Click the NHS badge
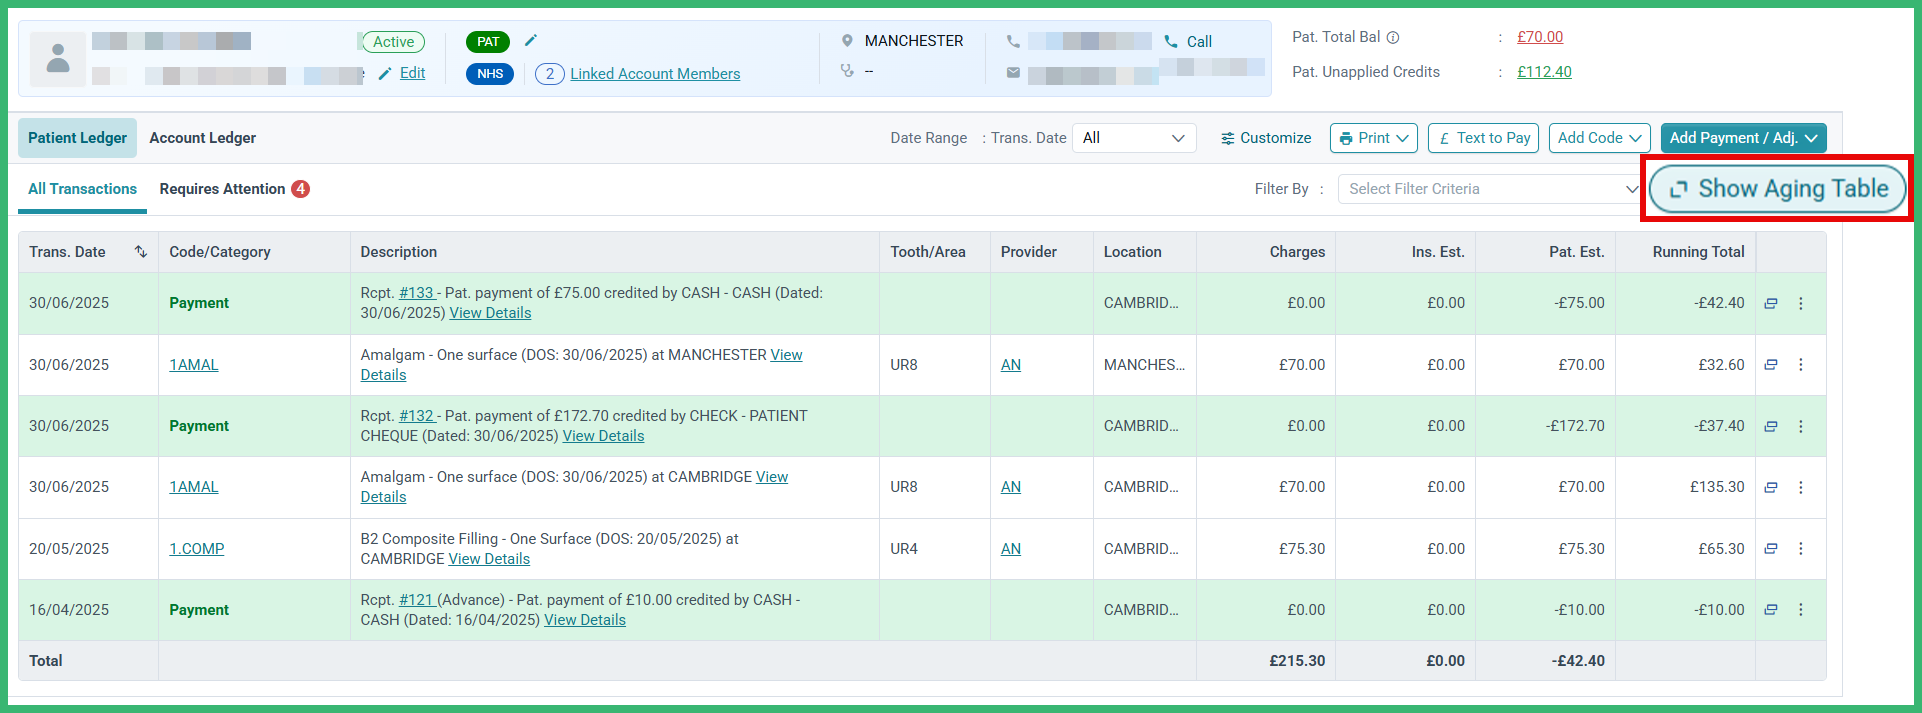This screenshot has width=1922, height=713. pos(490,74)
